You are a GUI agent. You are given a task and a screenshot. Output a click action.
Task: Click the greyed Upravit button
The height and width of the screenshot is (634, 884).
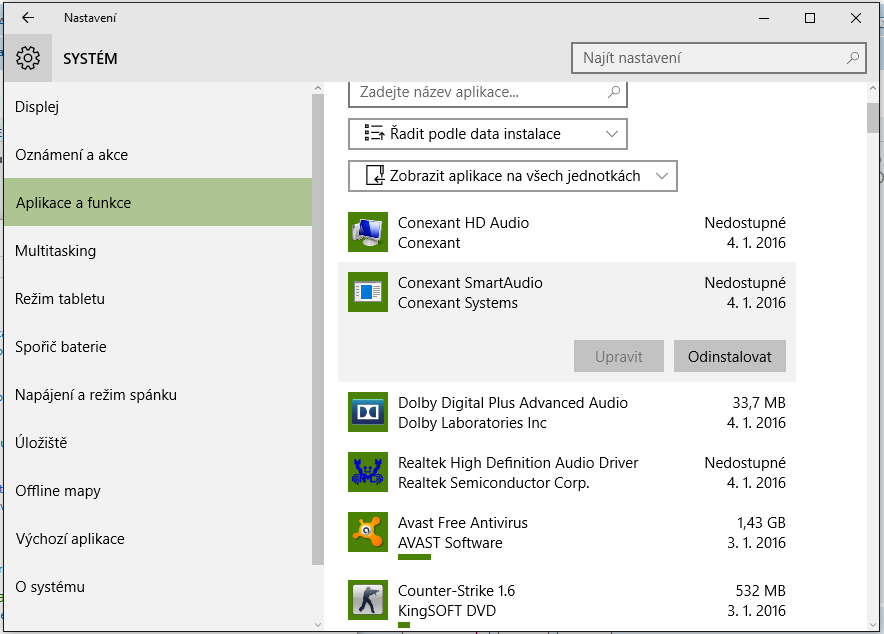pos(618,356)
